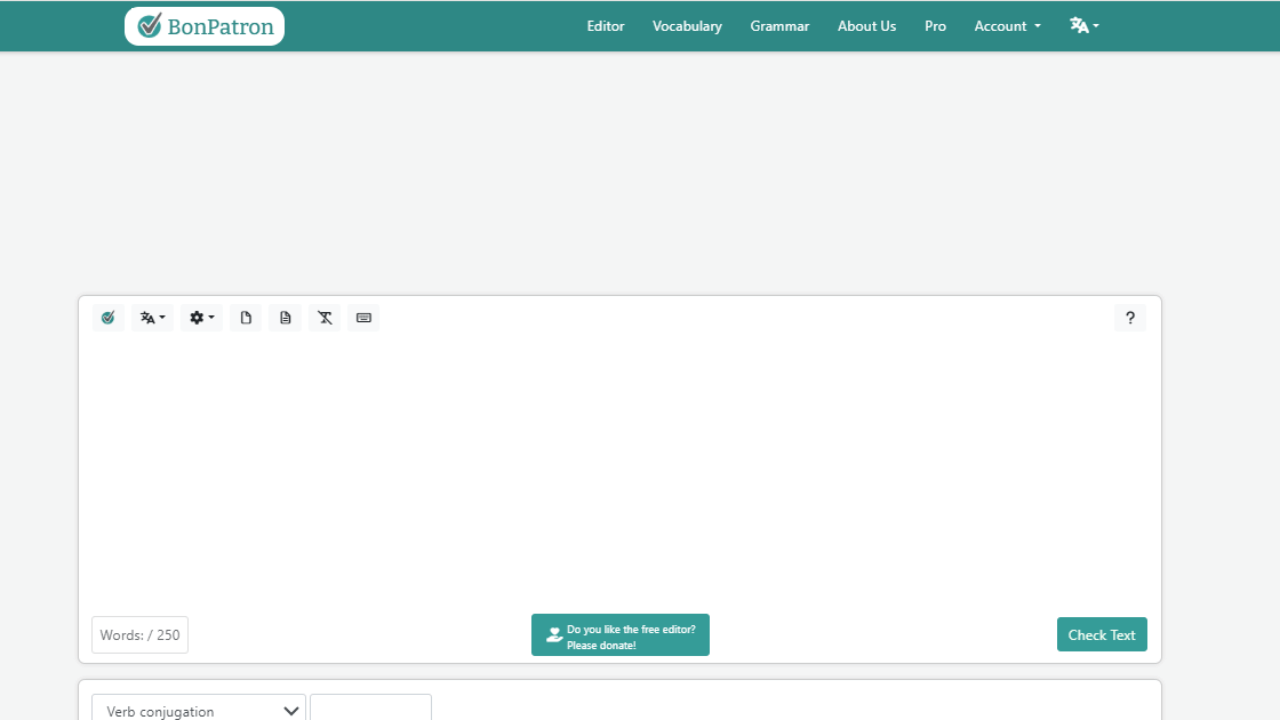Click the input field beside Verb conjugation
Viewport: 1280px width, 720px height.
pyautogui.click(x=371, y=708)
